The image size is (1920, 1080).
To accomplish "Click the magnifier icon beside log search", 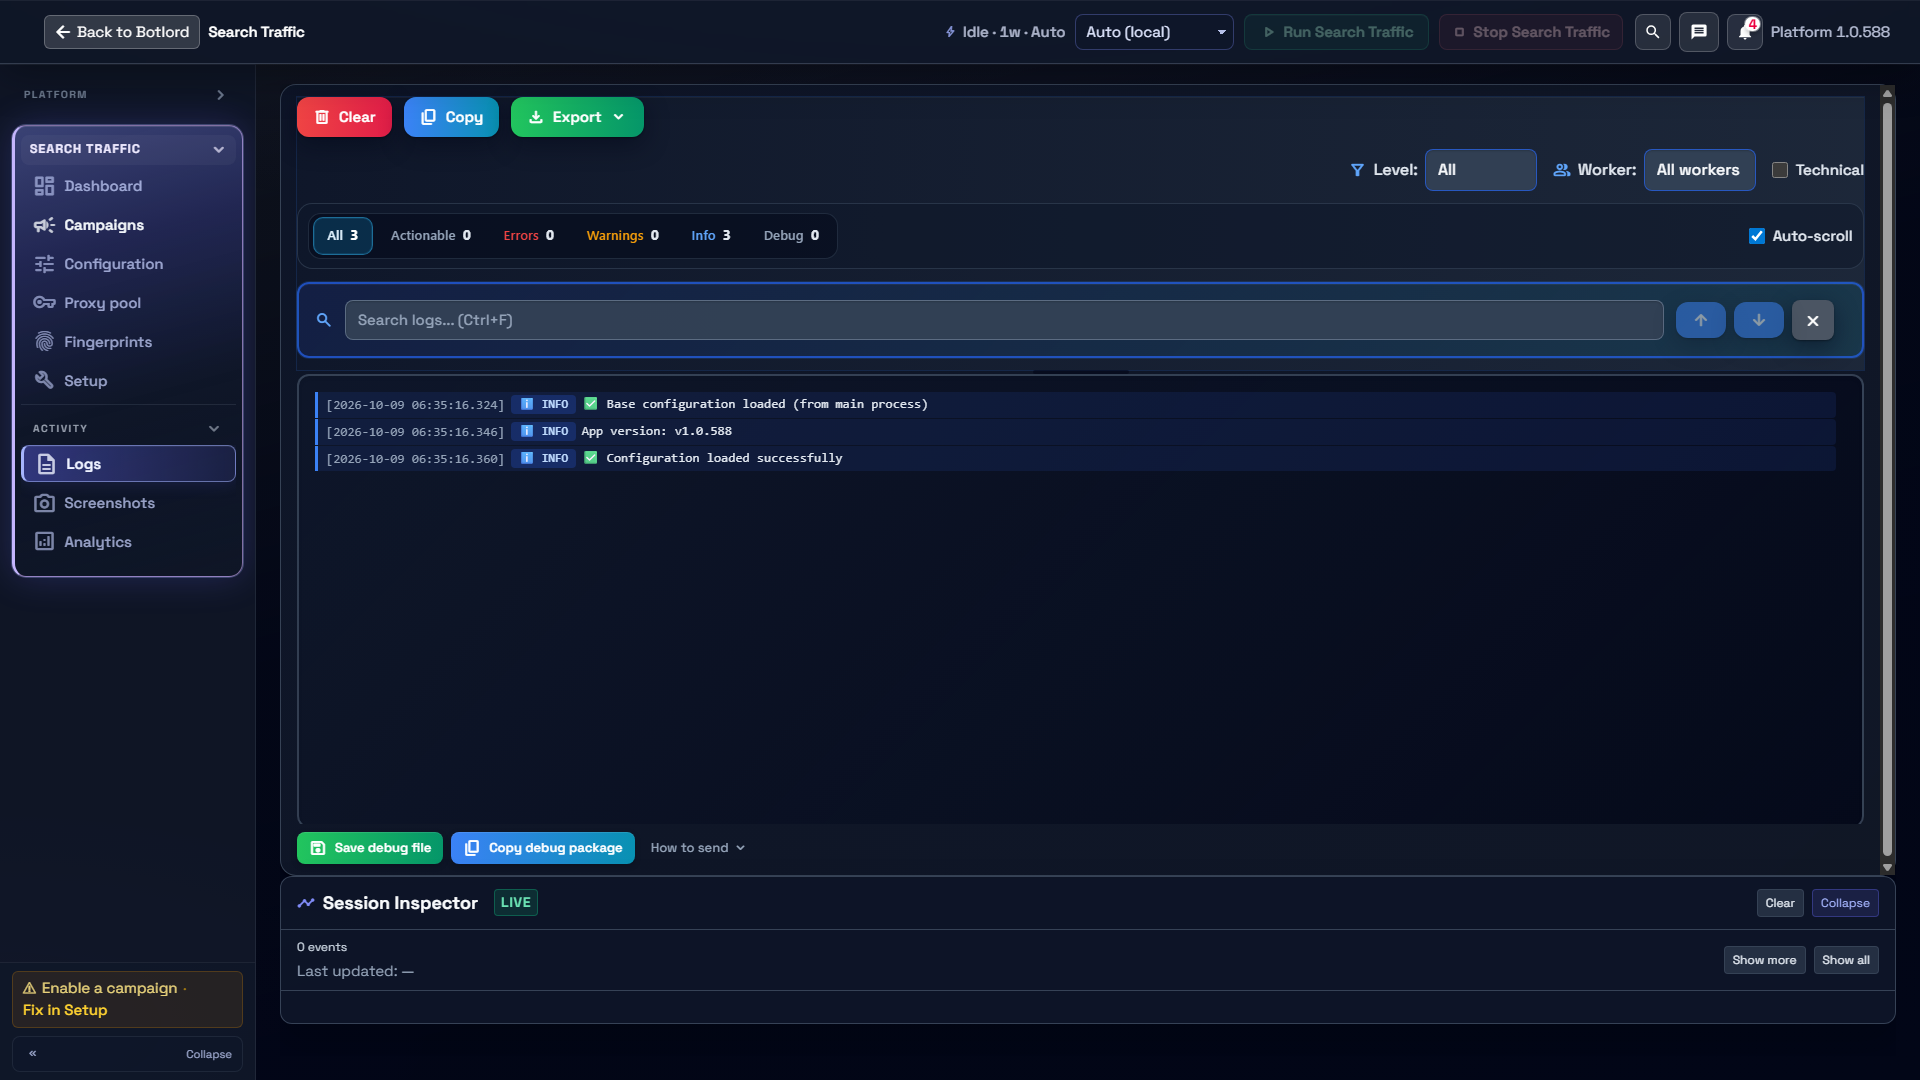I will [323, 320].
